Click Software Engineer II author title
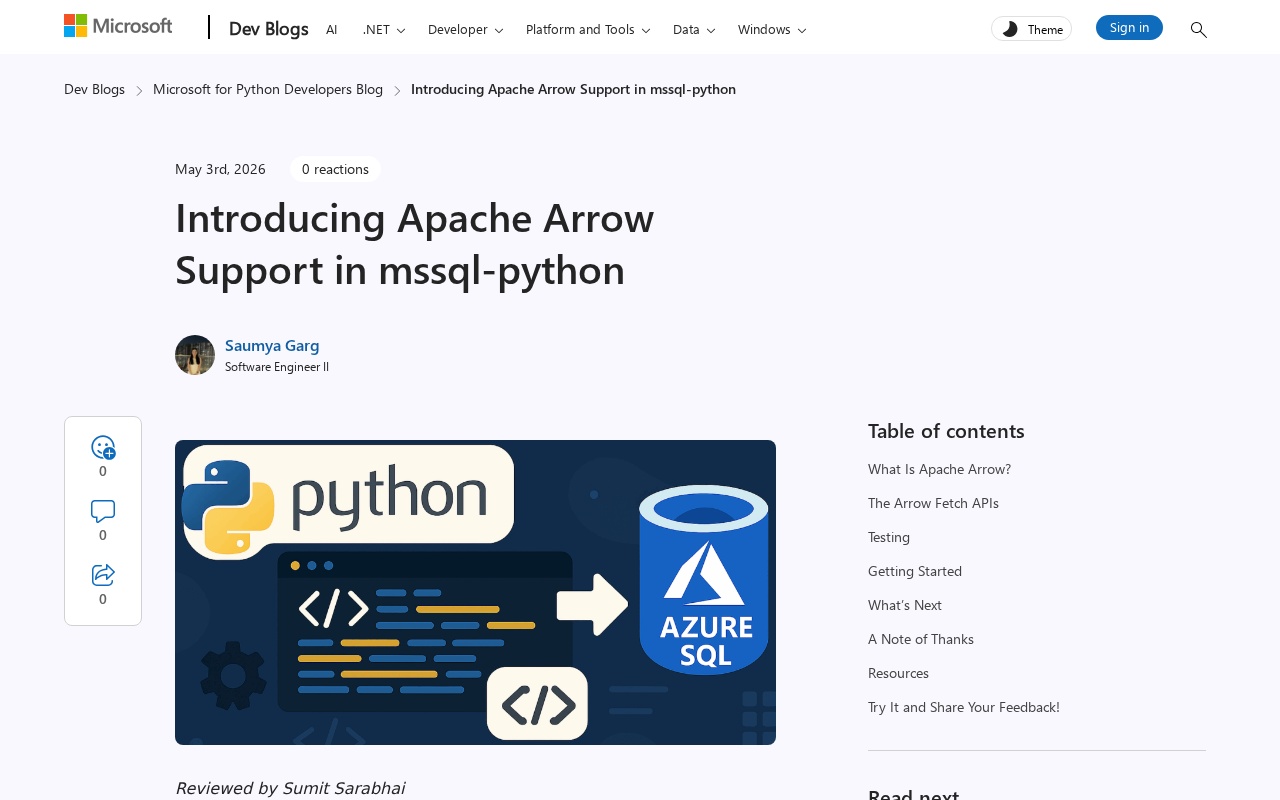 (277, 367)
